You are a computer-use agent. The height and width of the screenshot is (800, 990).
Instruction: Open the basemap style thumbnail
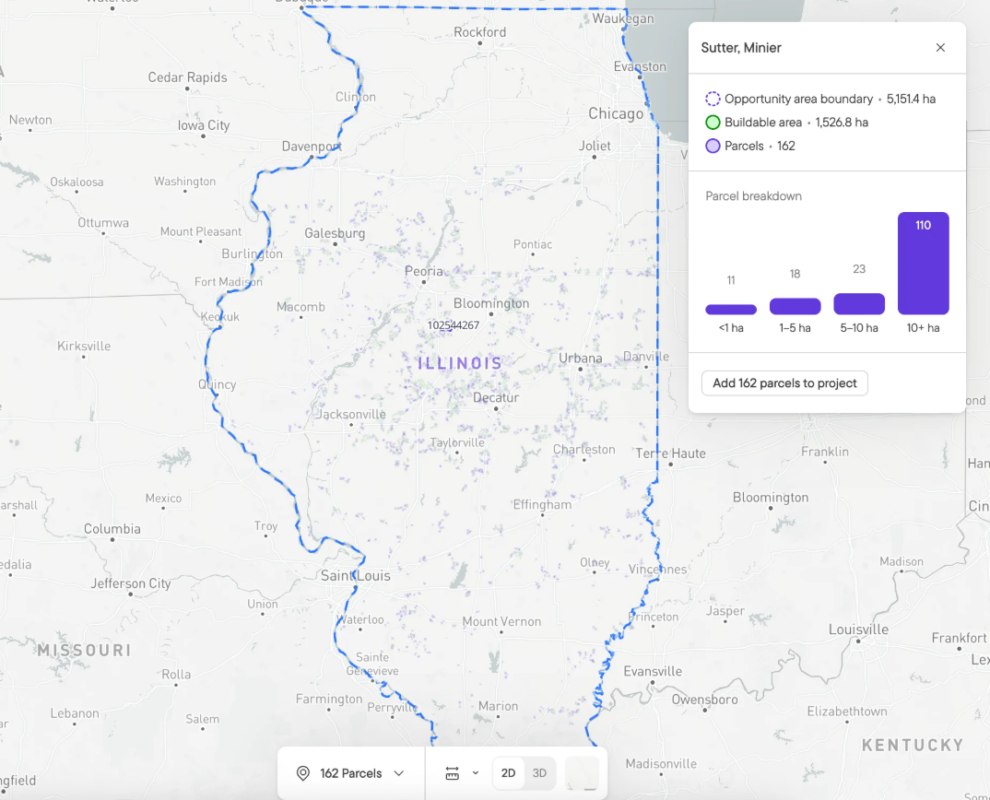pyautogui.click(x=581, y=773)
